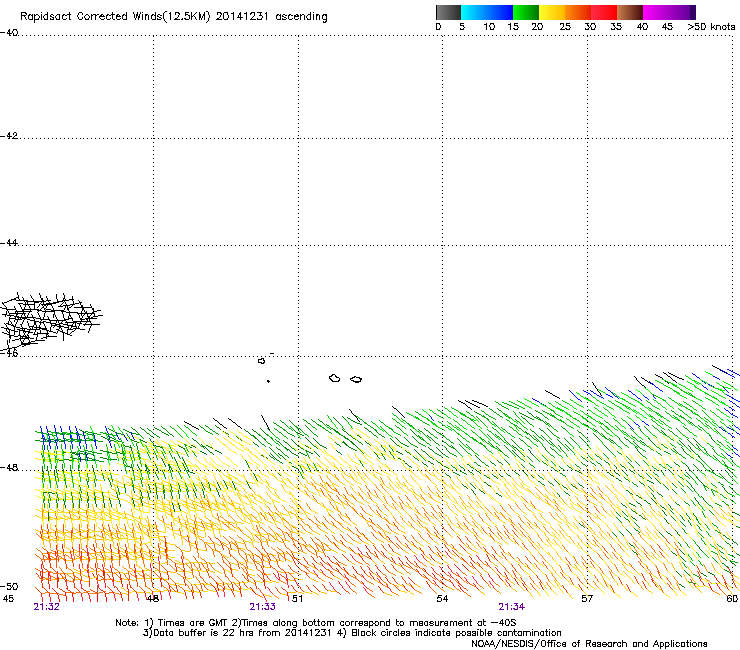Click the legend tick label 40
The height and width of the screenshot is (650, 740).
642,27
